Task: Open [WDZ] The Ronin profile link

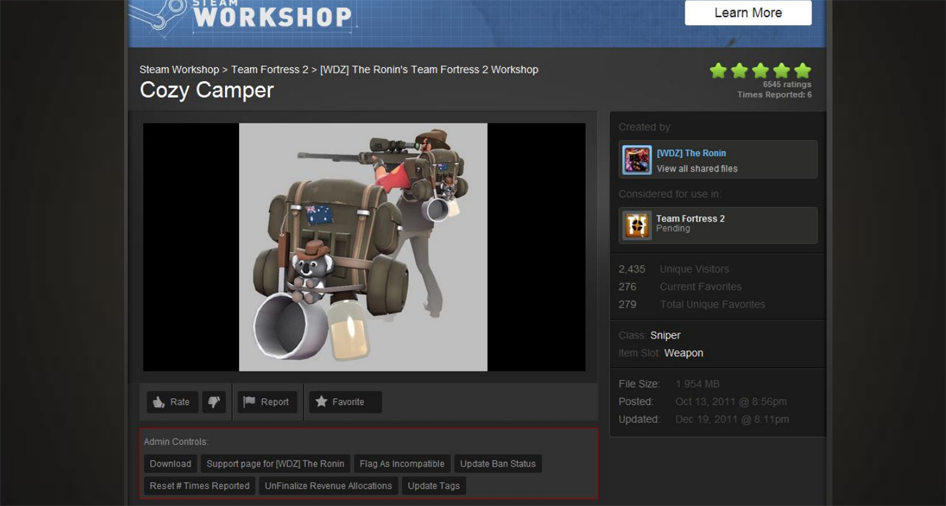Action: [691, 153]
